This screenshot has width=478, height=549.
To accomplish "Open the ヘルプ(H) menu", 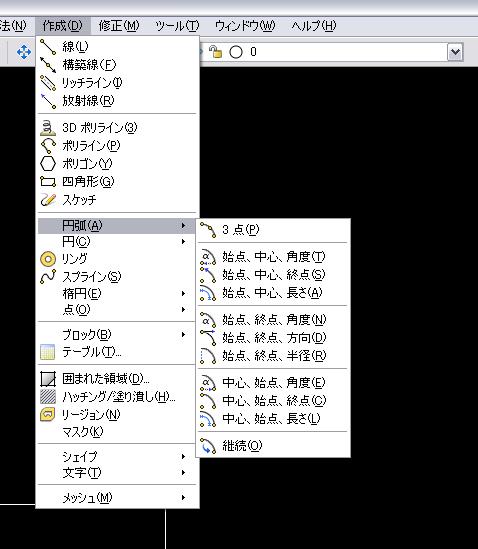I will point(313,26).
